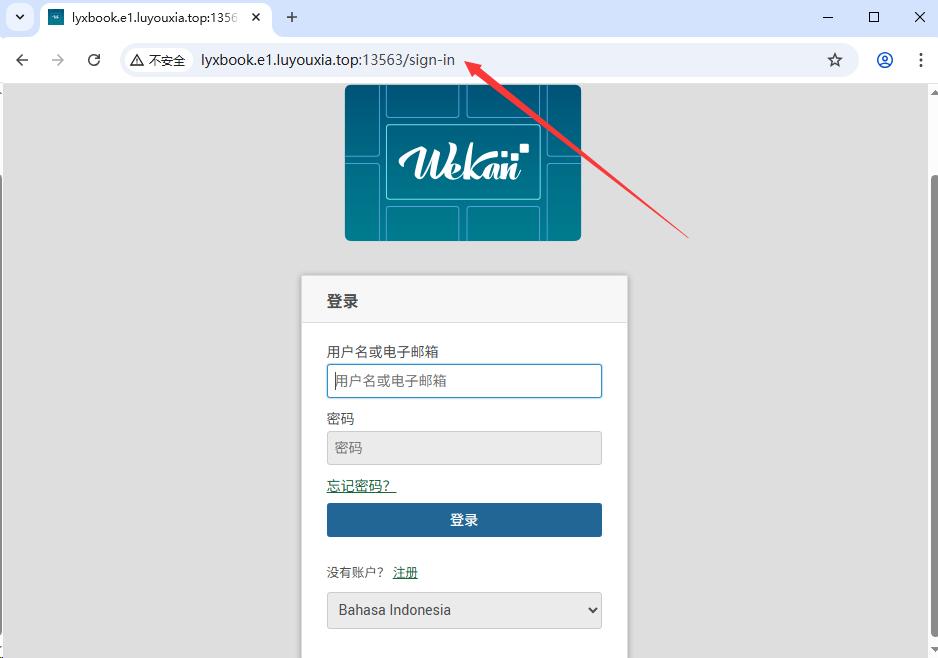Open the tab search dropdown arrow
Viewport: 938px width, 658px height.
click(20, 17)
